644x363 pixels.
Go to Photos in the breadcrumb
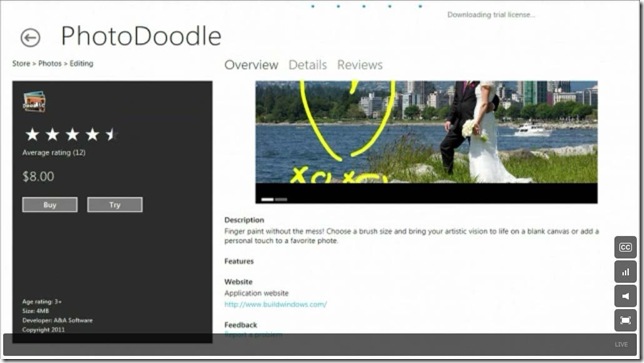[x=50, y=63]
